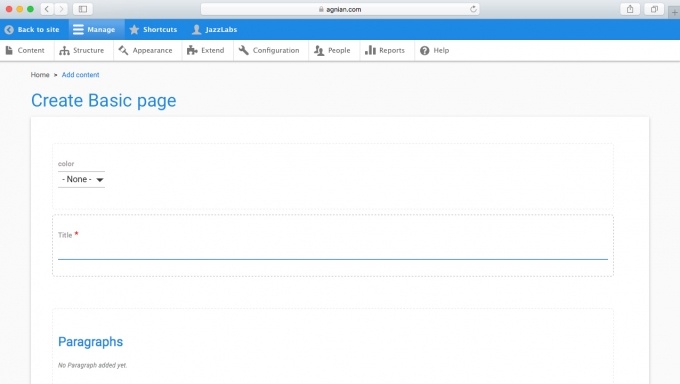
Task: Click the Shortcuts star icon
Action: (134, 30)
